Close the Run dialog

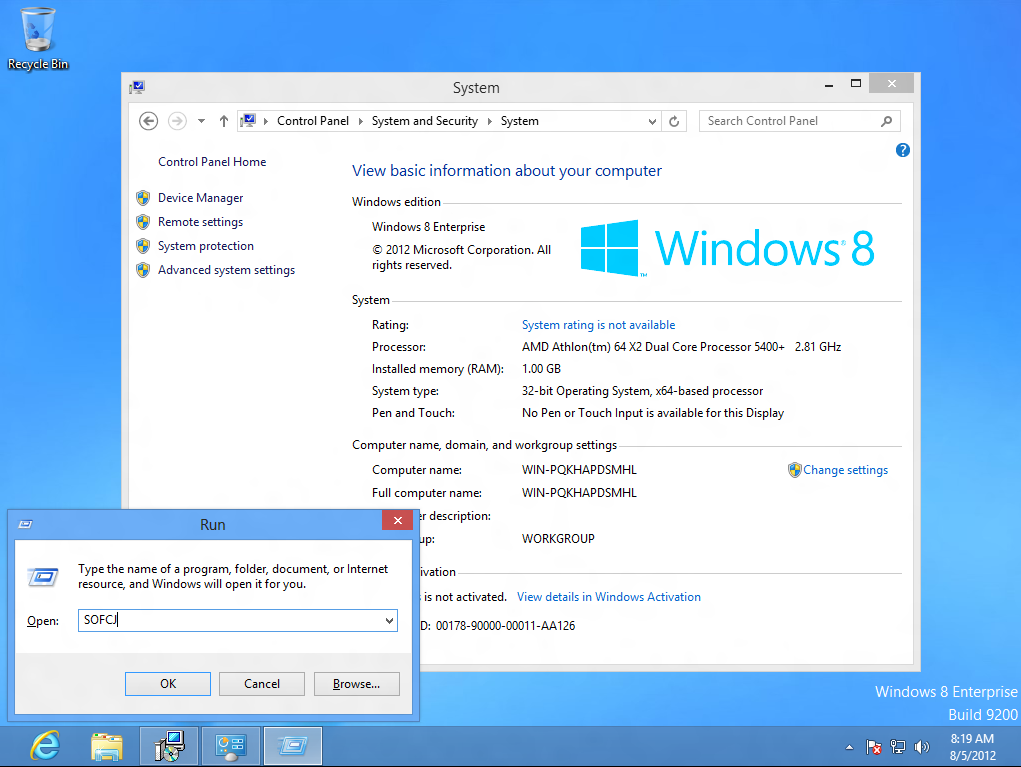(397, 520)
